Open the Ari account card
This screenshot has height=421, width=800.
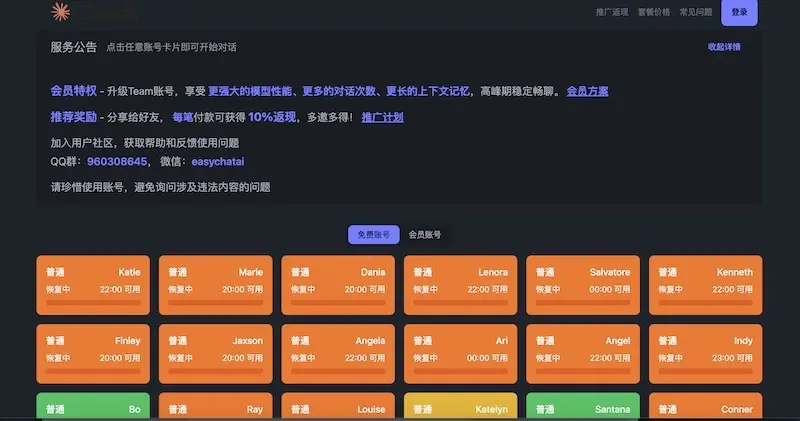coord(460,354)
